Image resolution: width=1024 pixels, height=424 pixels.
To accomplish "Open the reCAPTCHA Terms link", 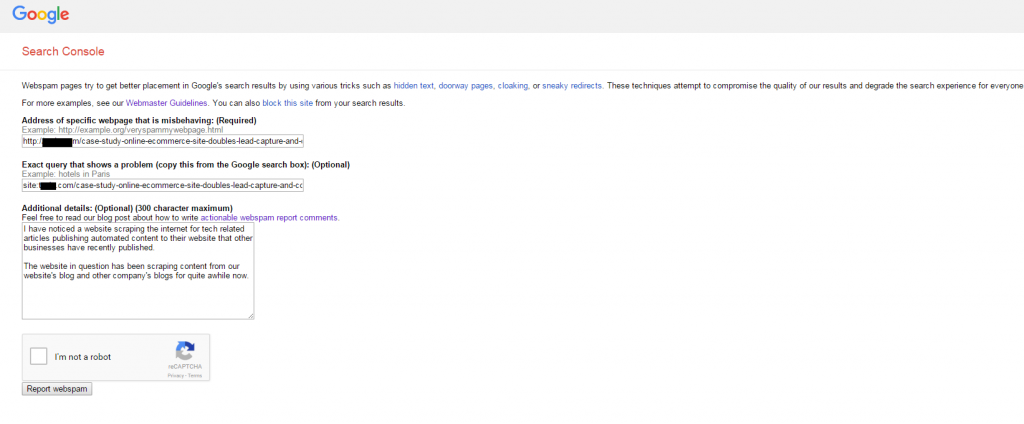I will point(195,376).
